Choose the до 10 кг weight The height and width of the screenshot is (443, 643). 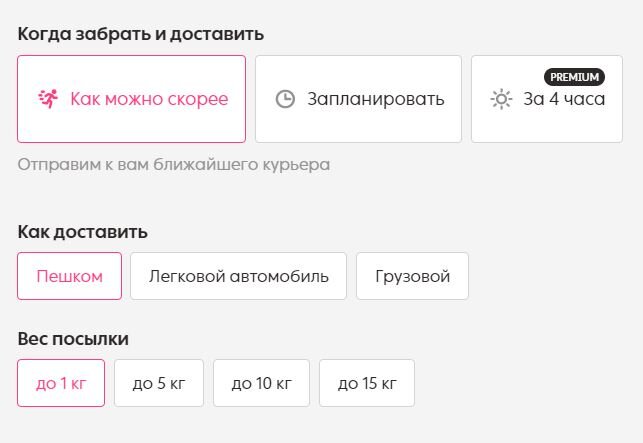261,383
